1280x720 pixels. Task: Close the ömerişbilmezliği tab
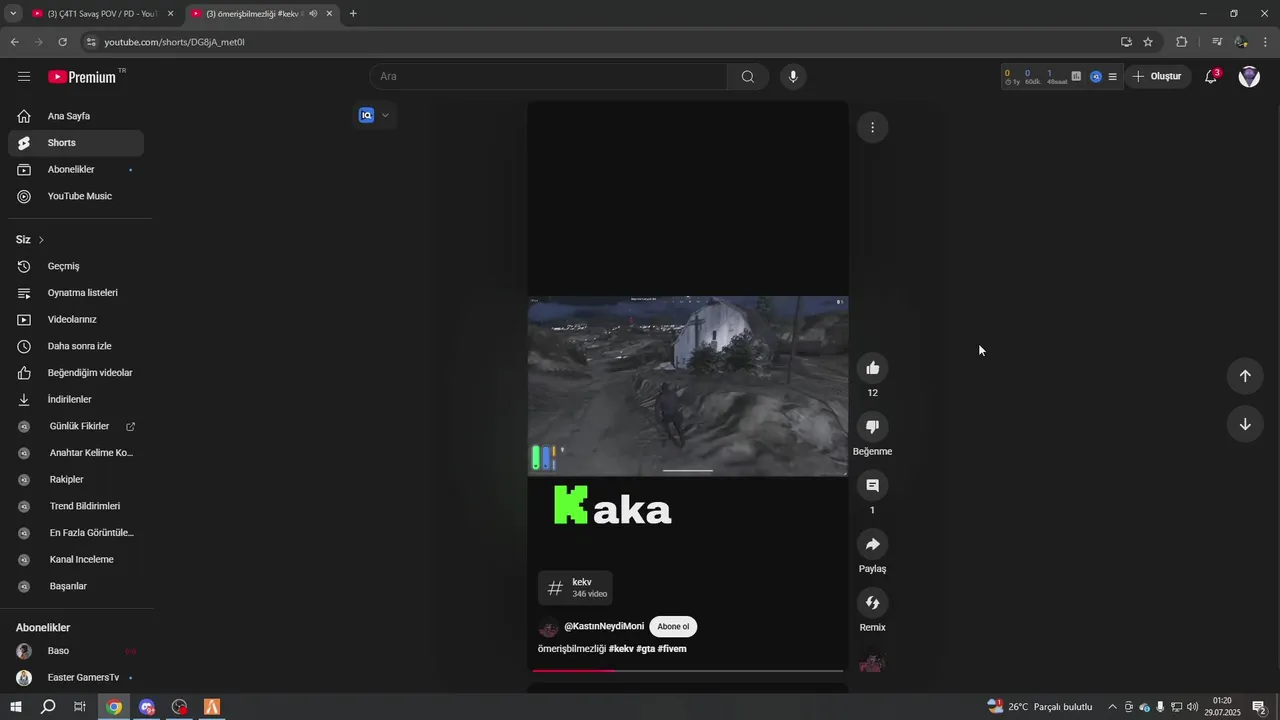tap(329, 14)
